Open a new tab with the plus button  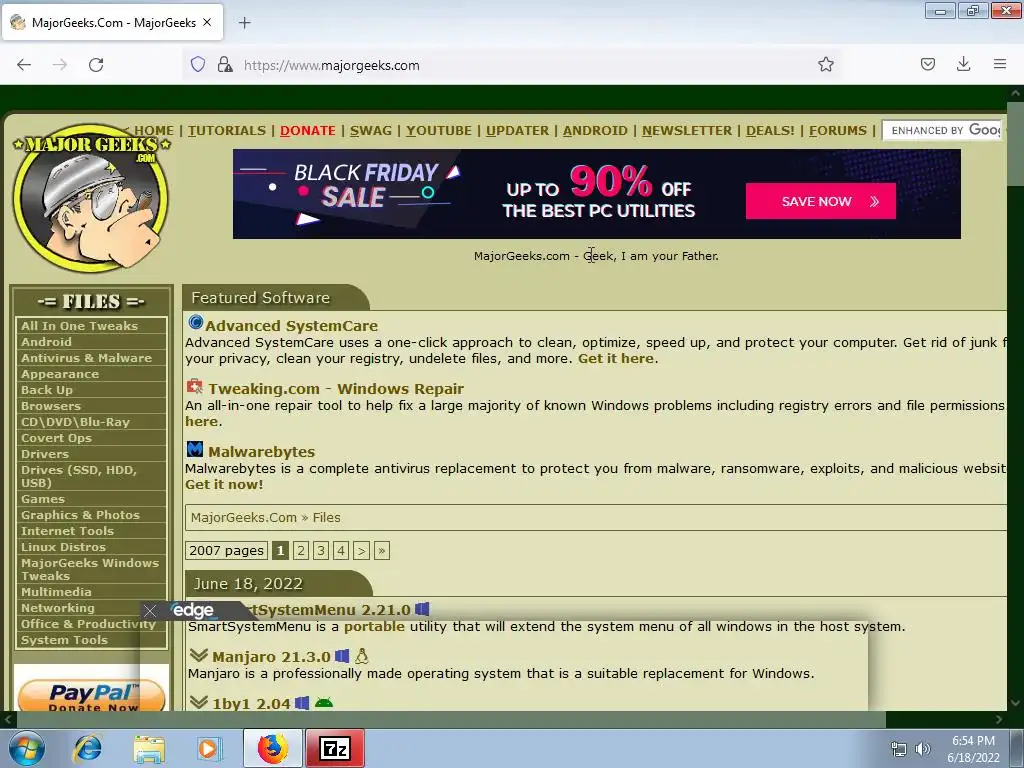point(244,23)
